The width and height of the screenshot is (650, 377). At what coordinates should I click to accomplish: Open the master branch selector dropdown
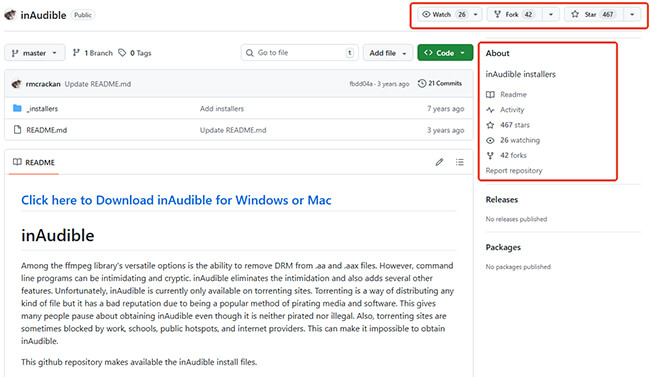tap(35, 53)
